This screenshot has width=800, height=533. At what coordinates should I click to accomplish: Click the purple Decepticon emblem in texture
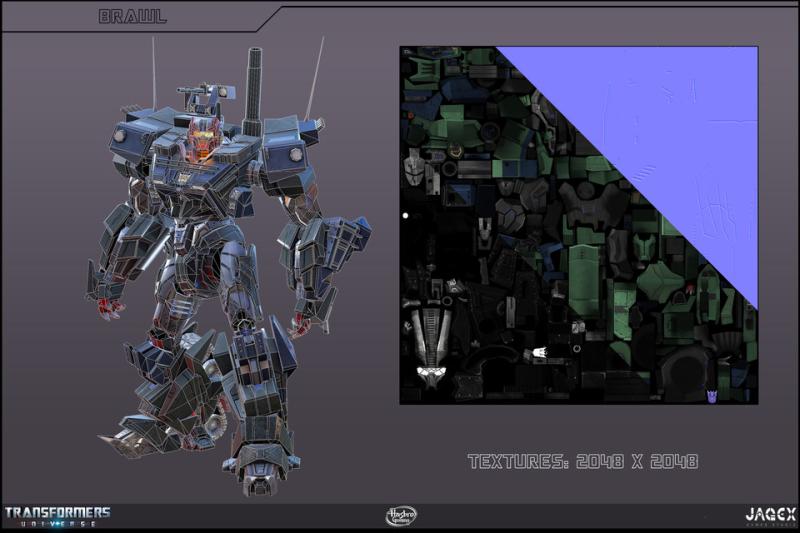click(x=711, y=395)
